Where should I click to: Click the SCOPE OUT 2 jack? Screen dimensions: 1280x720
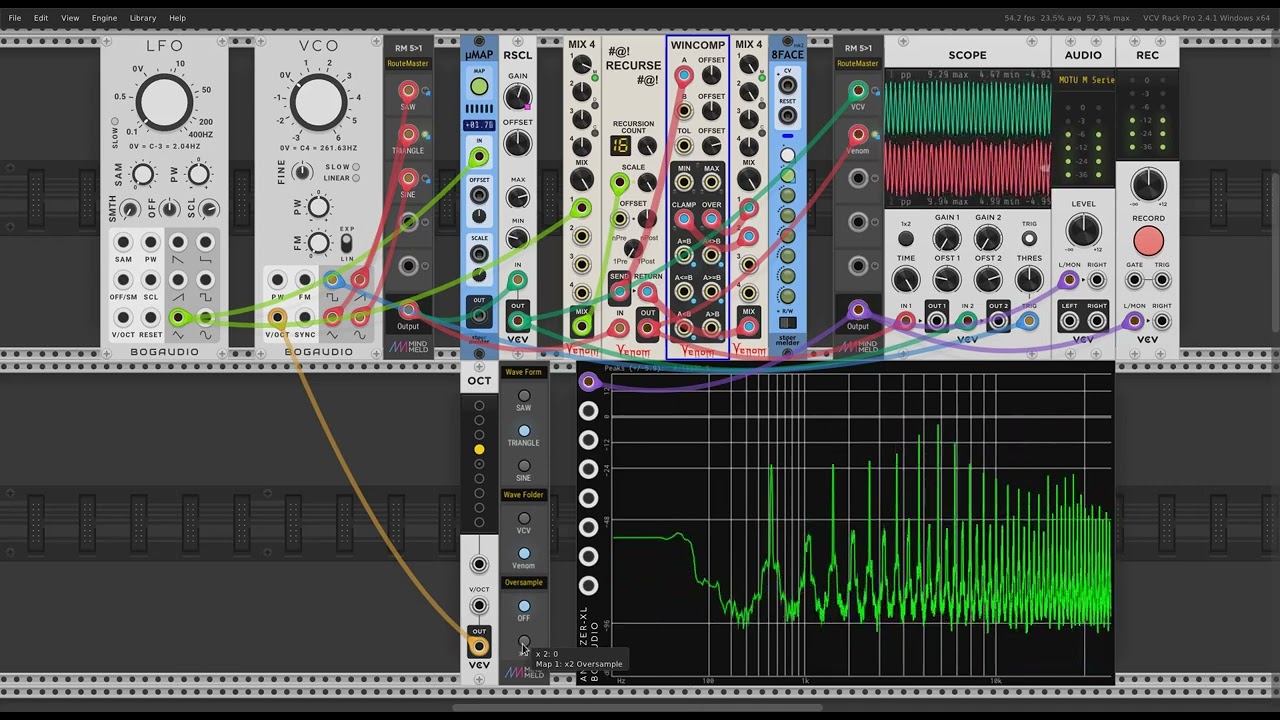[x=998, y=321]
